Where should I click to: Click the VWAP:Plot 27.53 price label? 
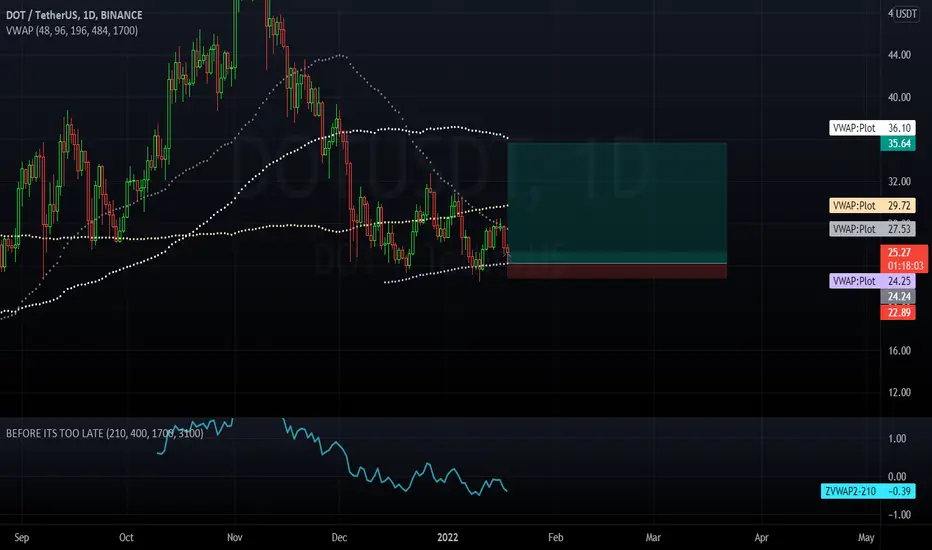[872, 229]
